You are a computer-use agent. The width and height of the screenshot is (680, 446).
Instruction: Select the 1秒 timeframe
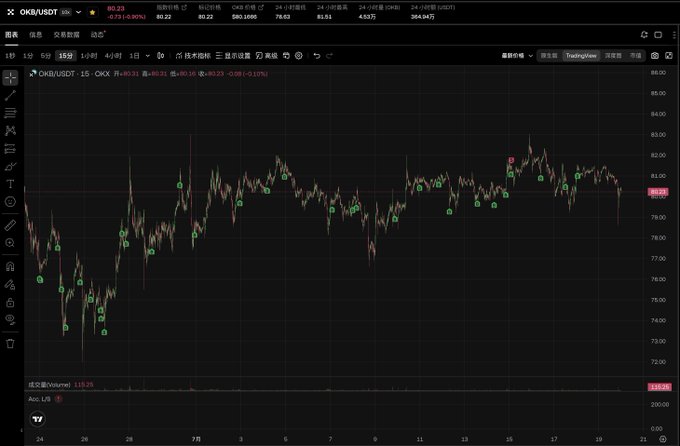pos(10,56)
